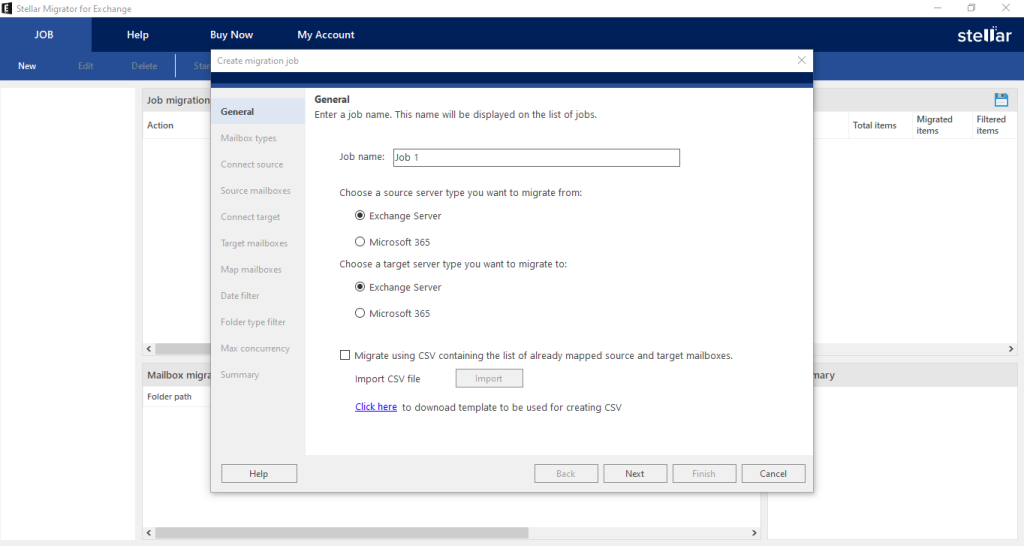
Task: Click right arrow of bottom horizontal scrollbar
Action: [754, 533]
